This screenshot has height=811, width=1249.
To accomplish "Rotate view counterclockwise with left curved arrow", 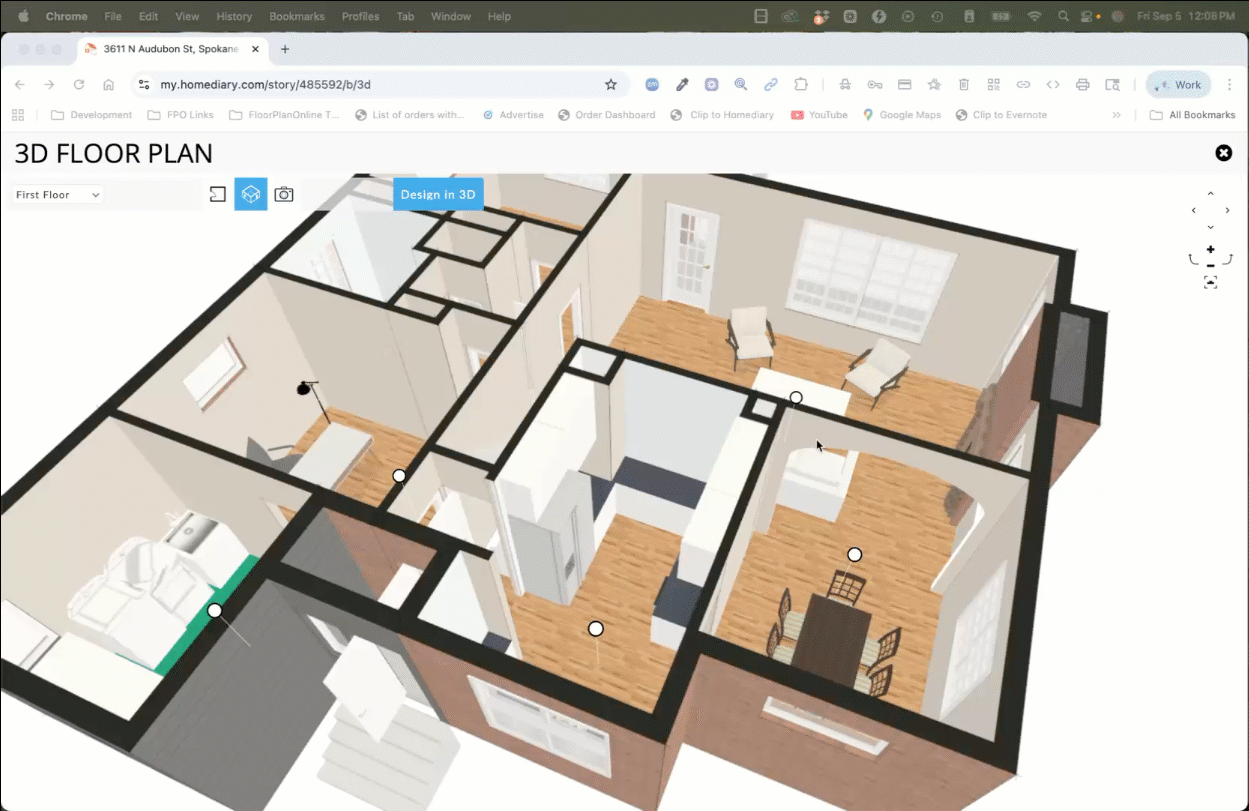I will pyautogui.click(x=1193, y=259).
